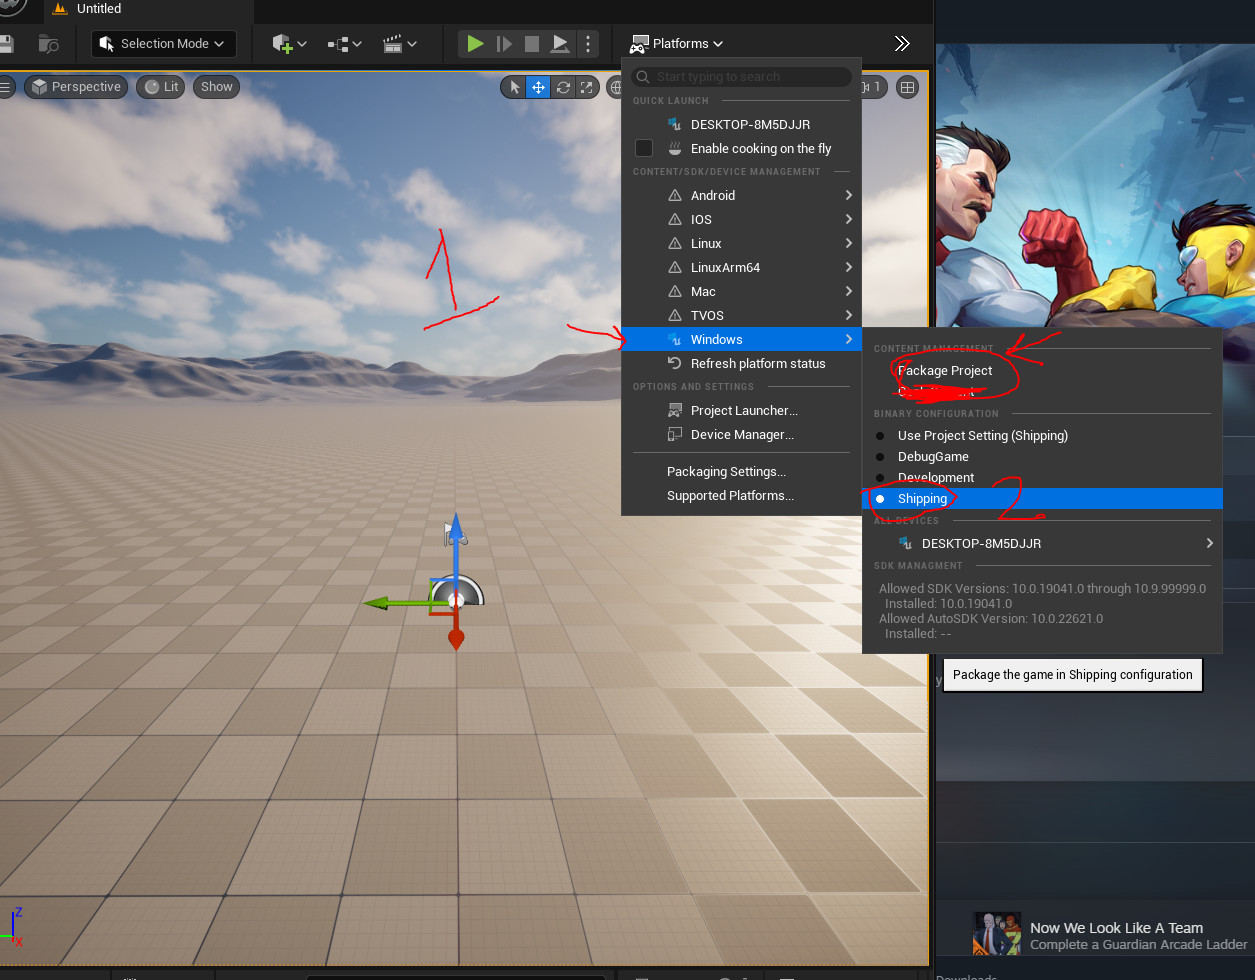
Task: Expand the Linux platform submenu
Action: coord(741,243)
